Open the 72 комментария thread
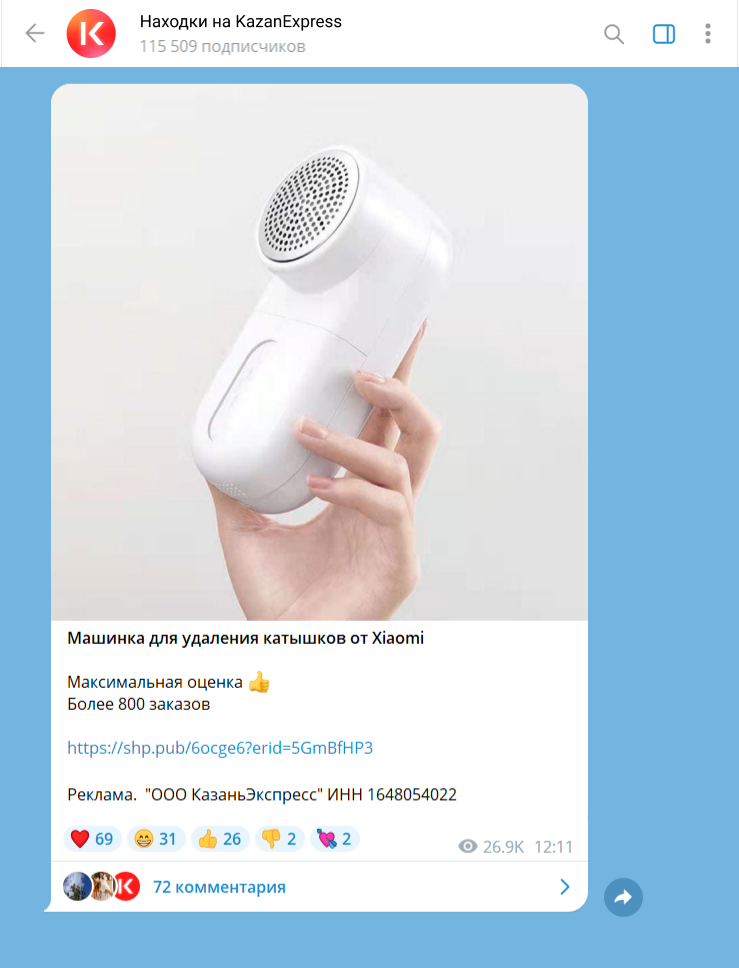Viewport: 739px width, 968px height. (219, 887)
